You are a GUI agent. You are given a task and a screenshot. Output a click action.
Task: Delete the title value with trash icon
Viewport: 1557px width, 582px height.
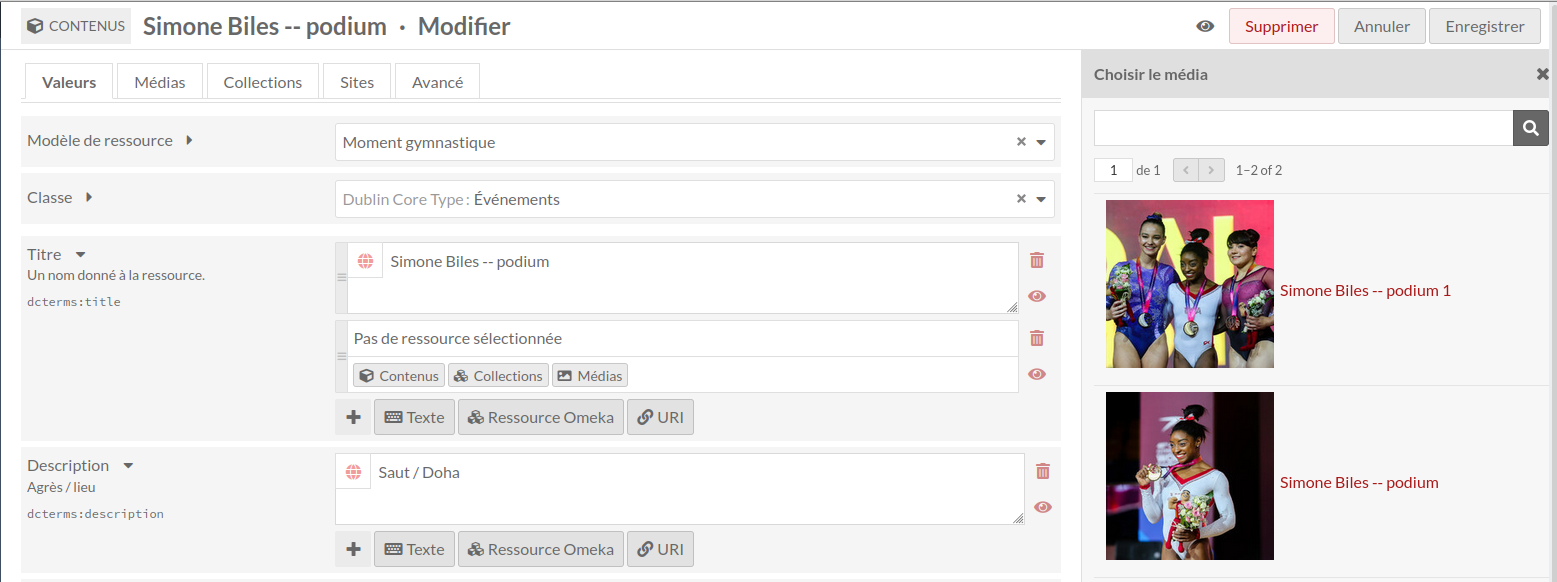[1037, 260]
